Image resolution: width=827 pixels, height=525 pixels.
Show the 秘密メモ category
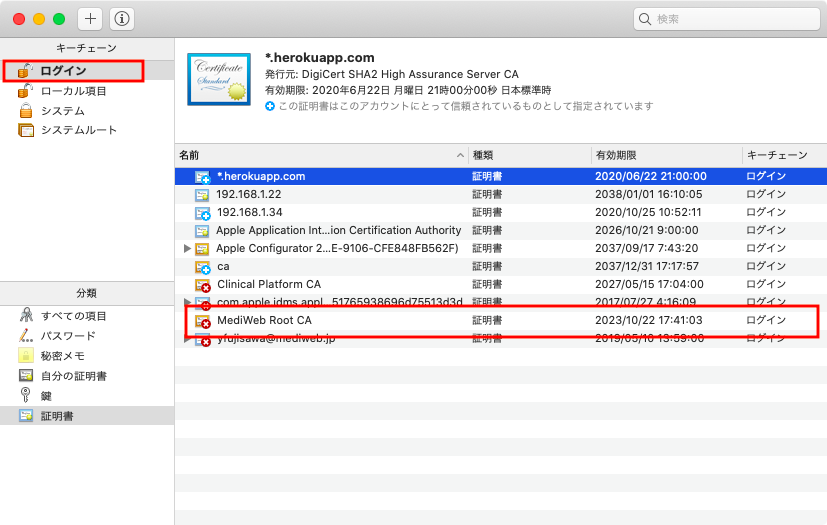pos(87,356)
